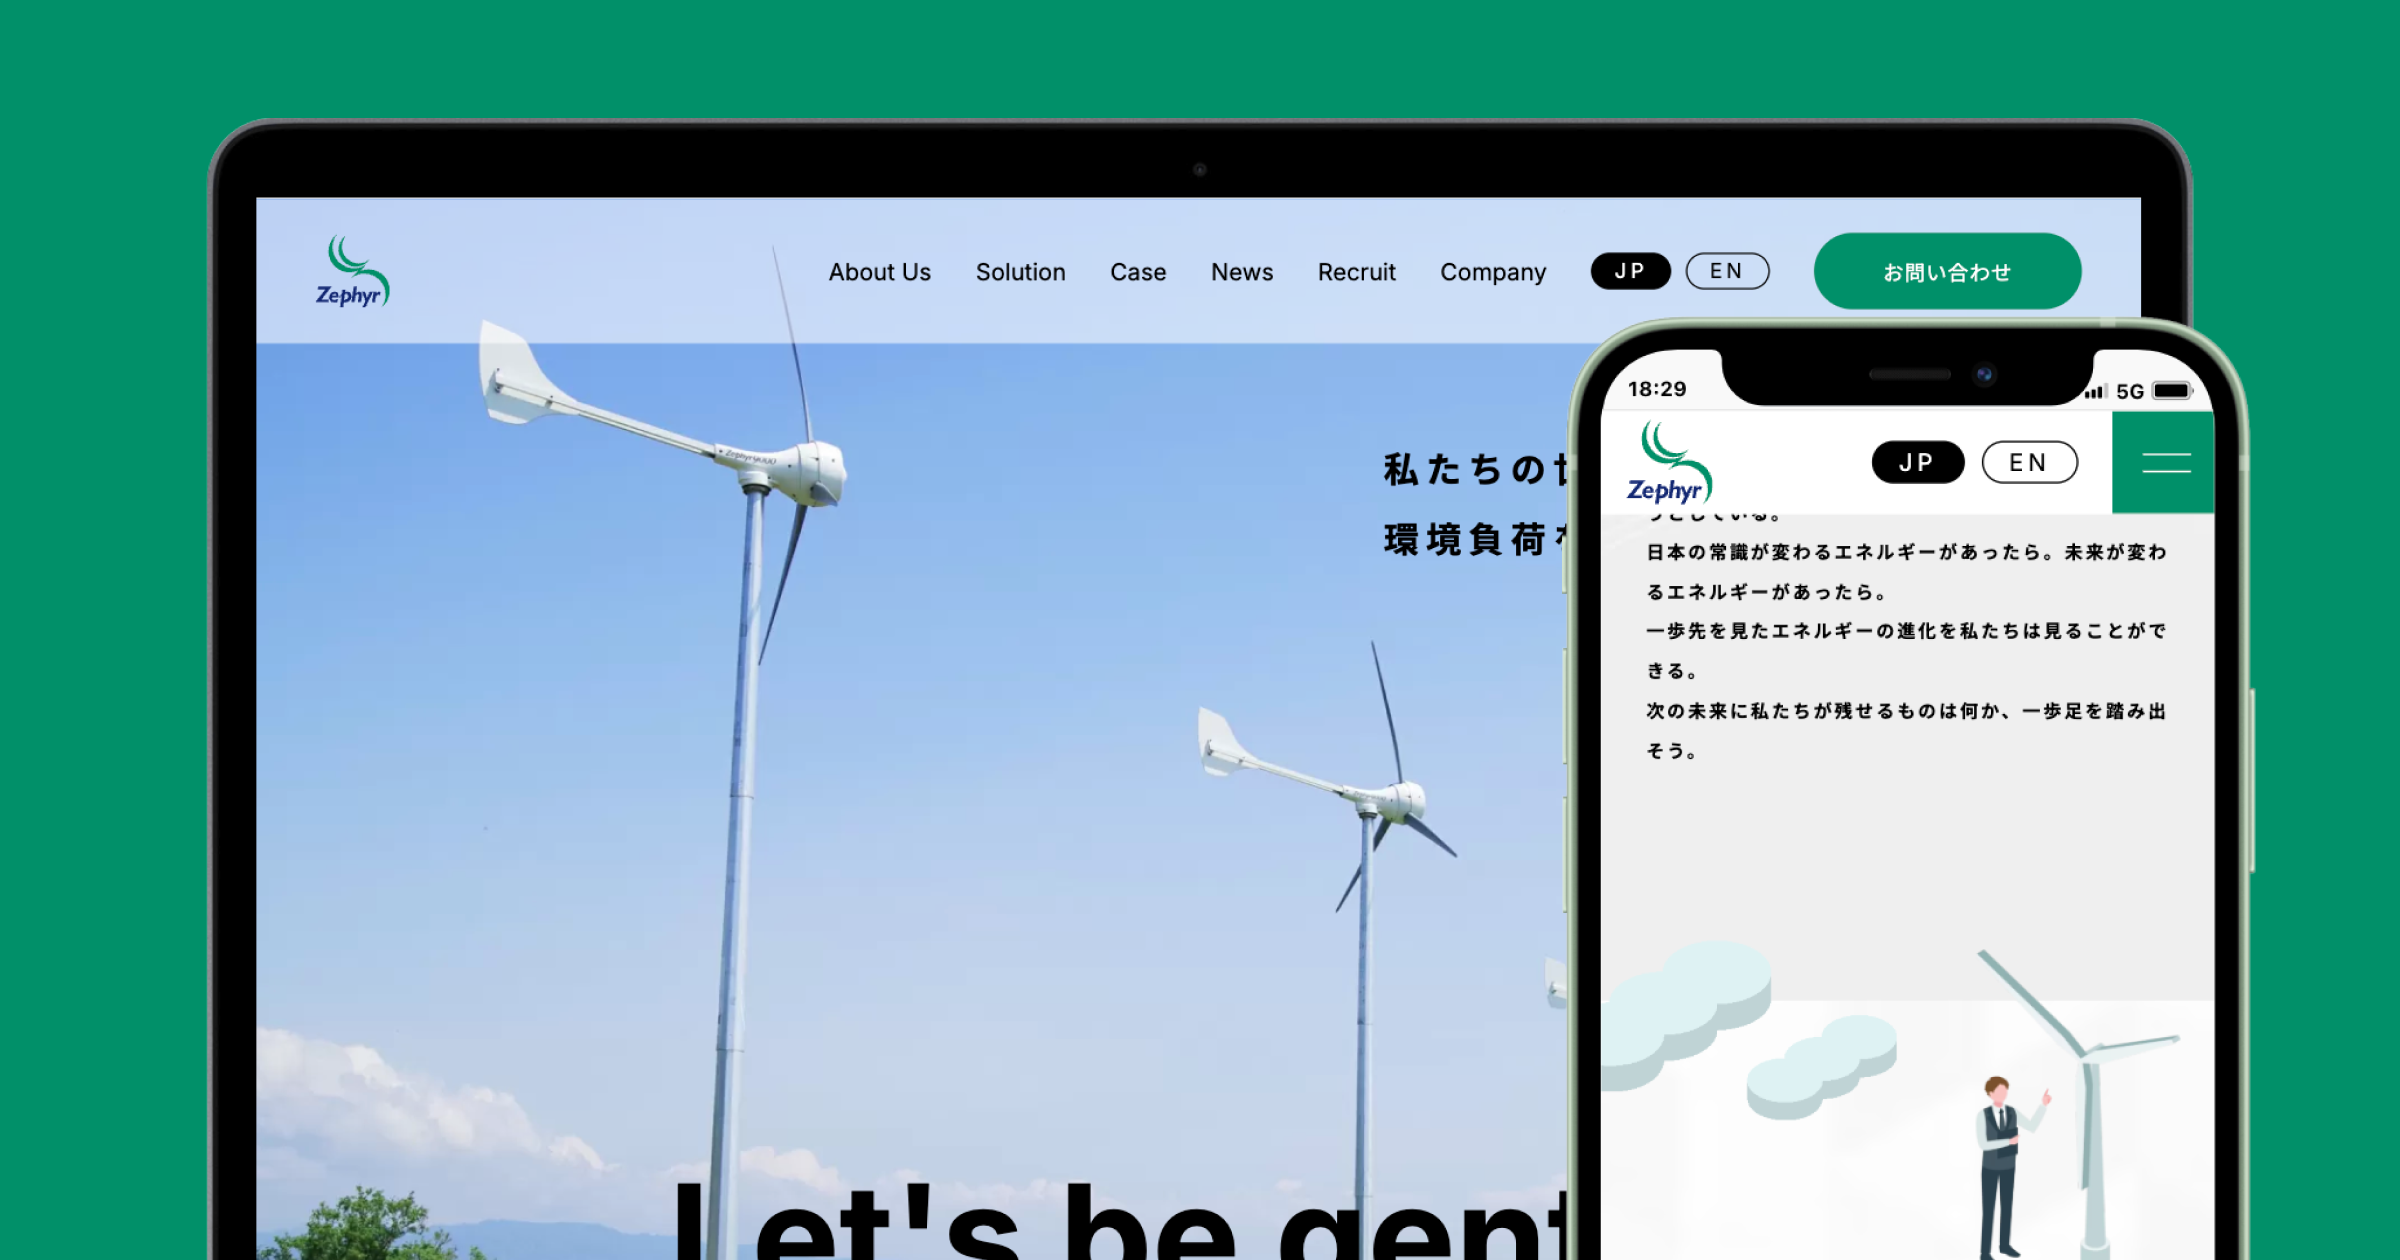Switch desktop site language to EN
Image resolution: width=2400 pixels, height=1260 pixels.
point(1727,271)
